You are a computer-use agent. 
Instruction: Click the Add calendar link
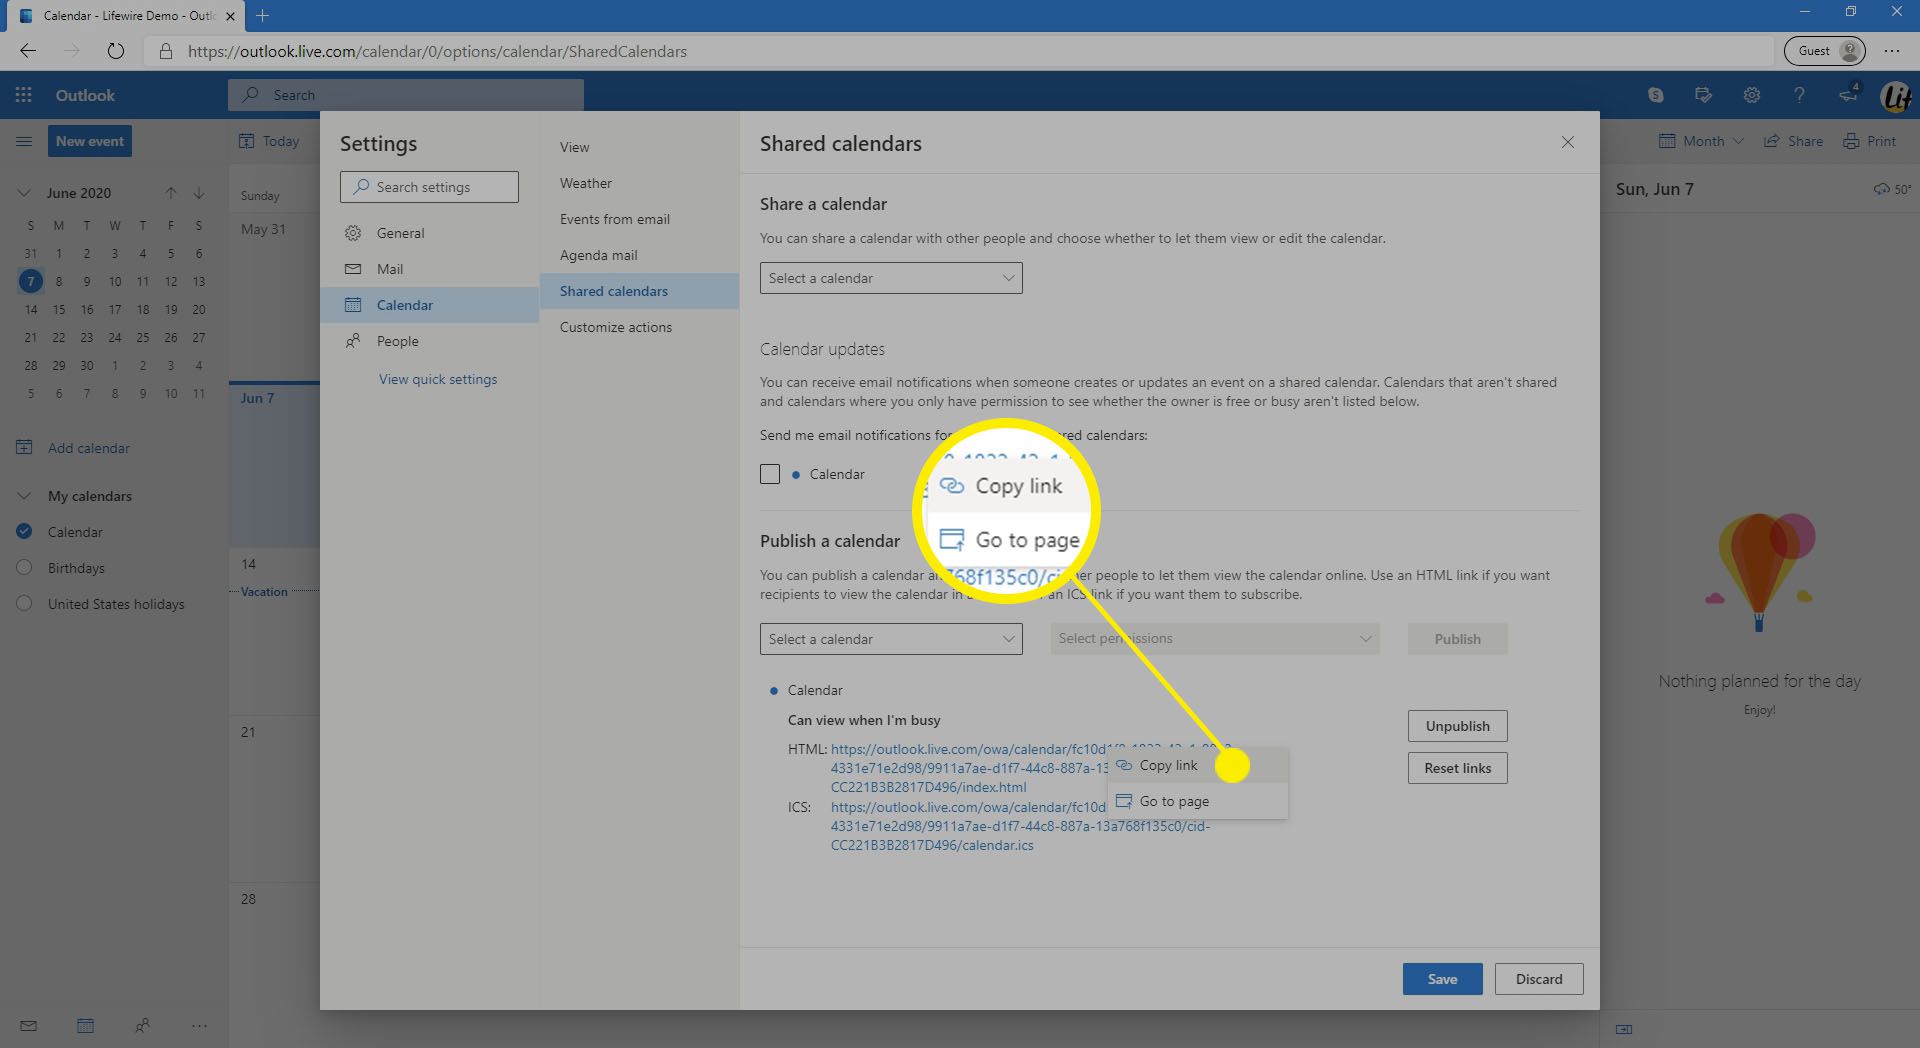click(89, 448)
